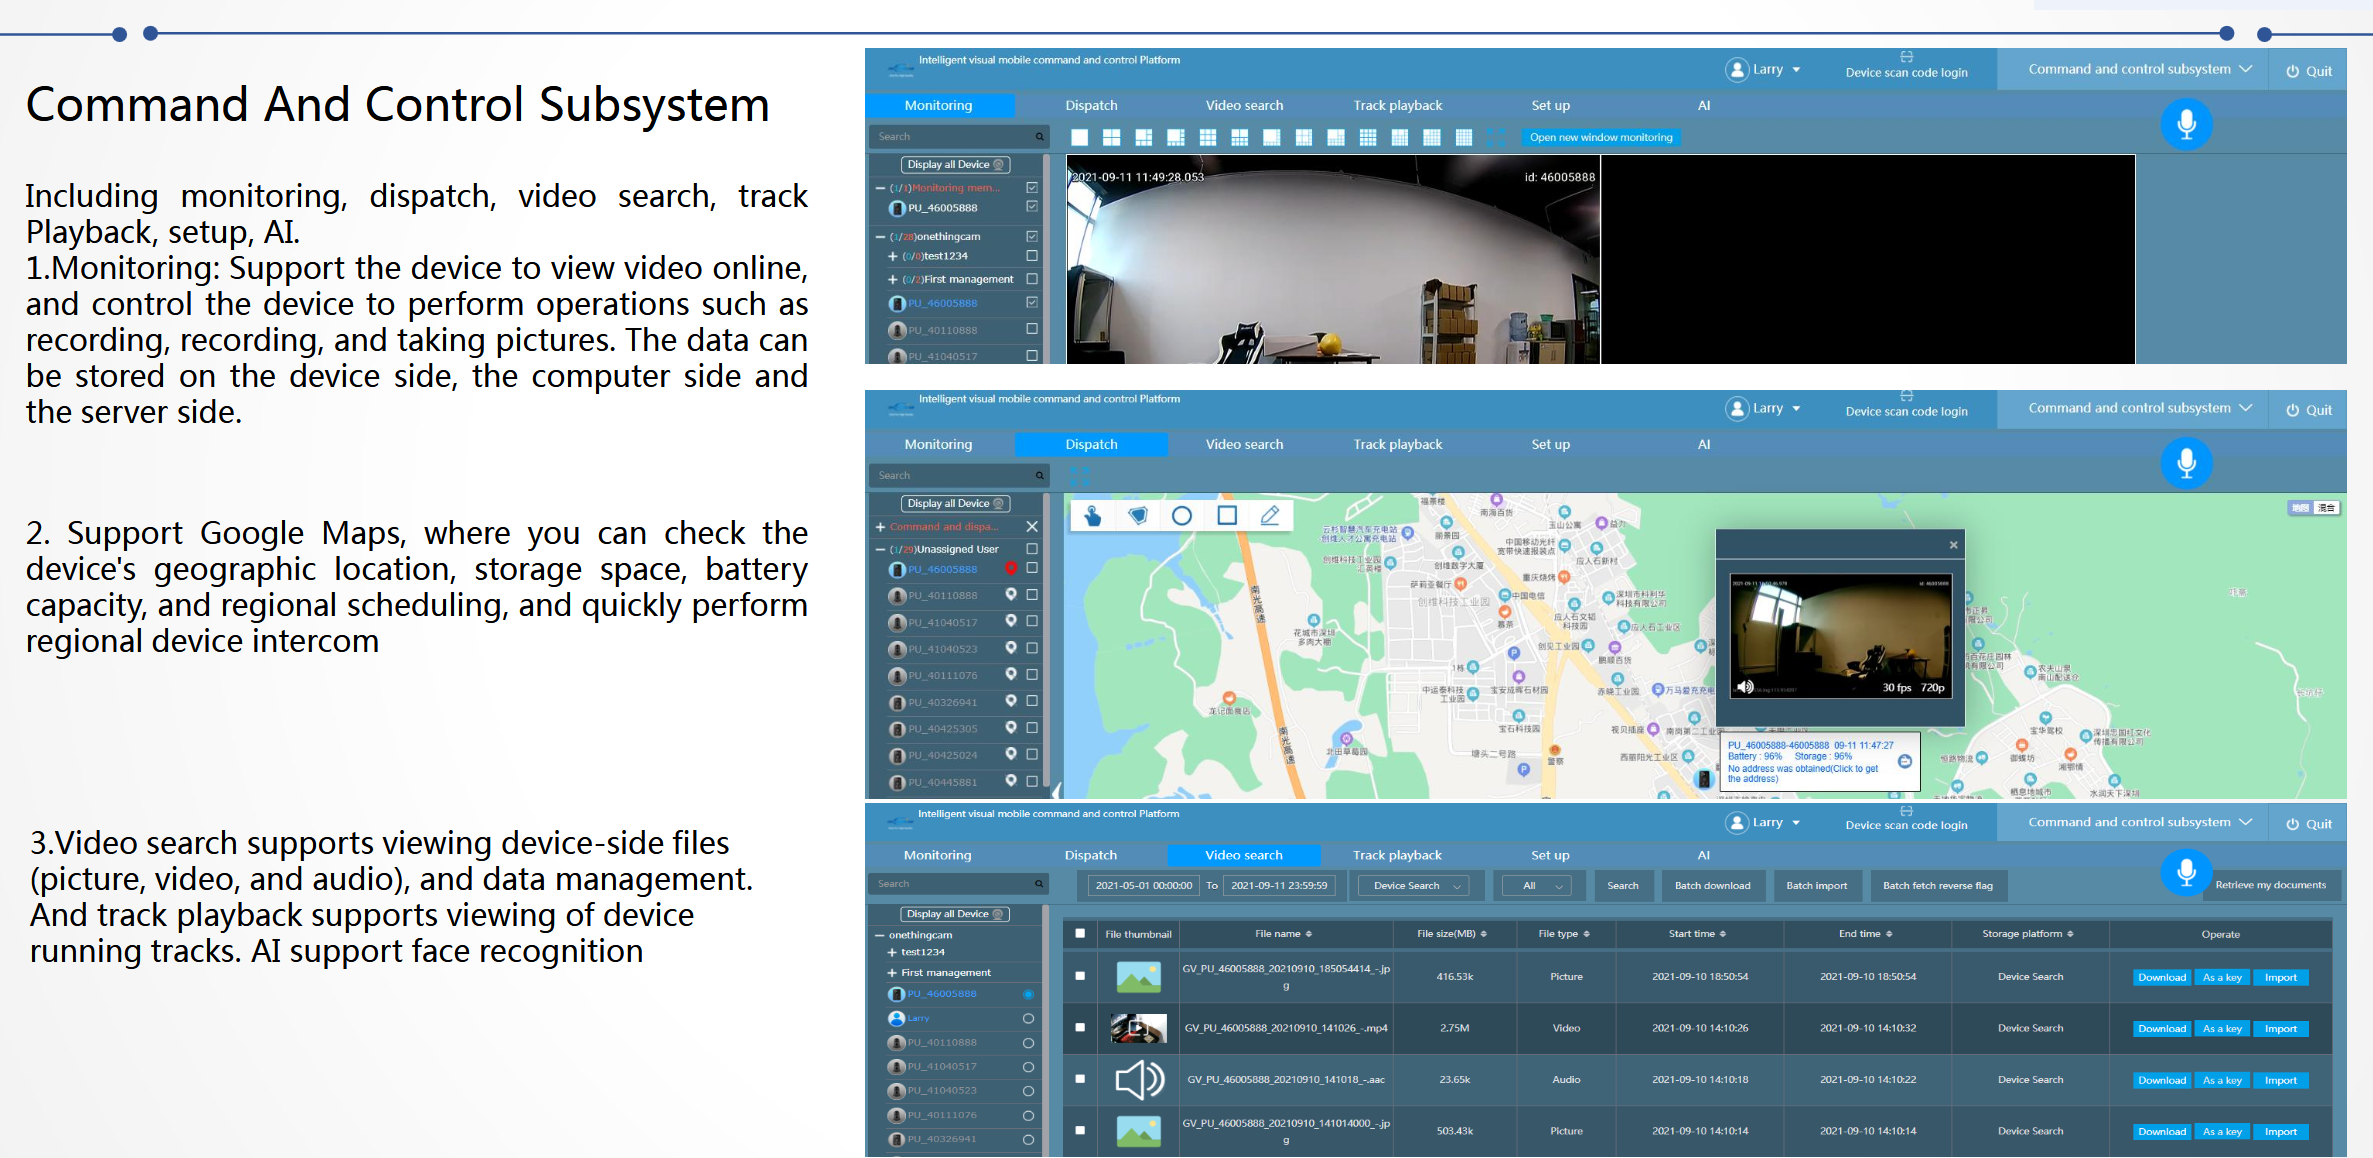Switch to Track playback tab in Monitoring panel
This screenshot has width=2373, height=1158.
1397,105
